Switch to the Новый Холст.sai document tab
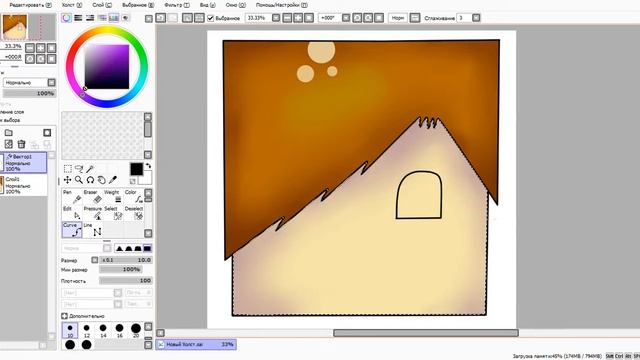The width and height of the screenshot is (640, 360). [196, 344]
